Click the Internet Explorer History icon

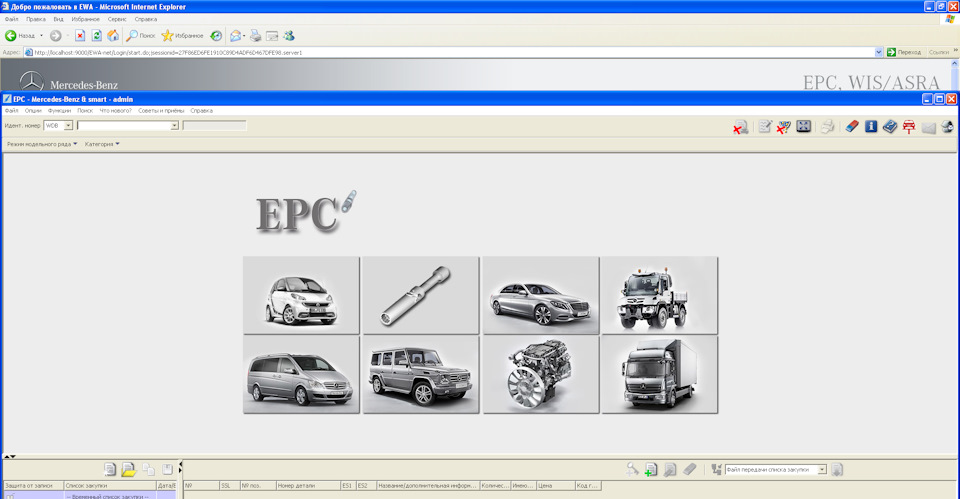pos(216,36)
